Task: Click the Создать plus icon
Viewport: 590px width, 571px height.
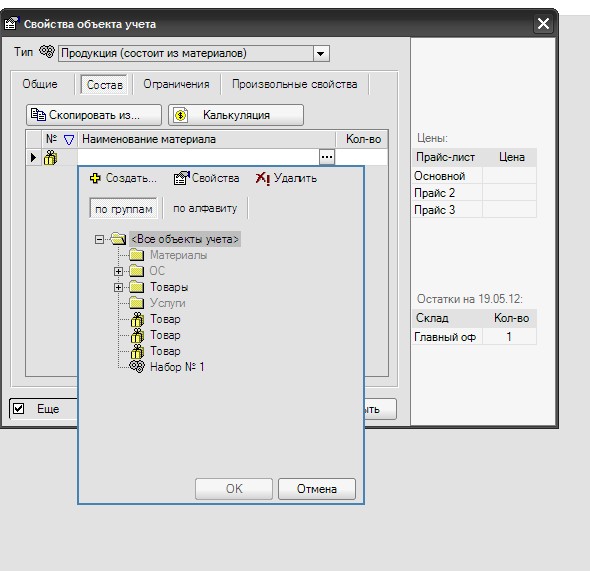Action: pos(95,178)
